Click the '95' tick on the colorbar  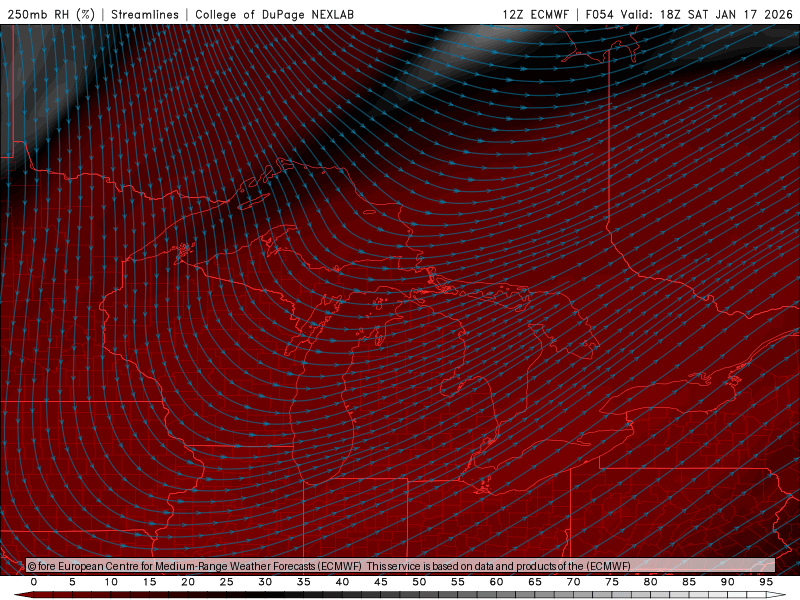coord(766,582)
